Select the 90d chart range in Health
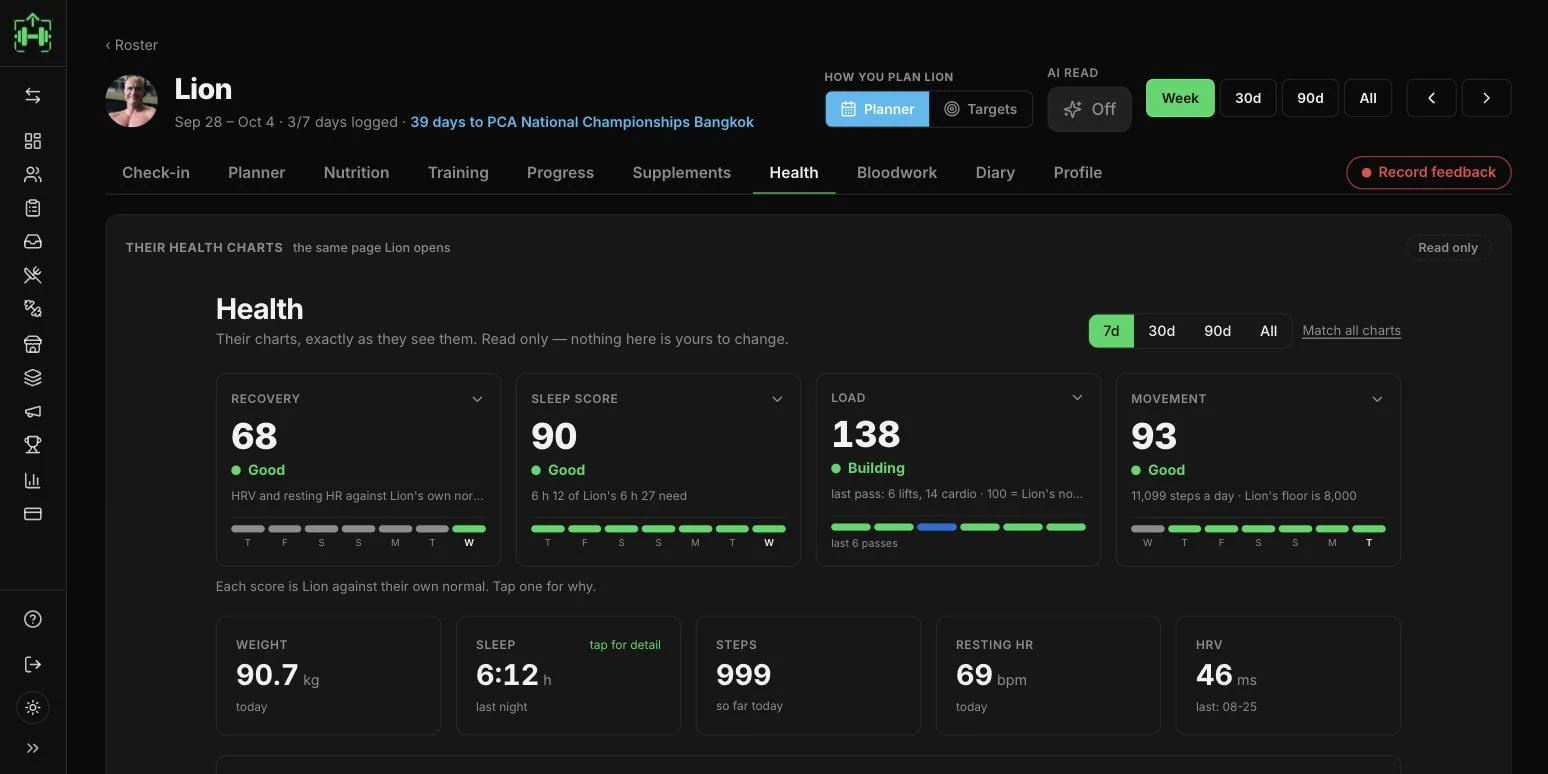 coord(1217,331)
